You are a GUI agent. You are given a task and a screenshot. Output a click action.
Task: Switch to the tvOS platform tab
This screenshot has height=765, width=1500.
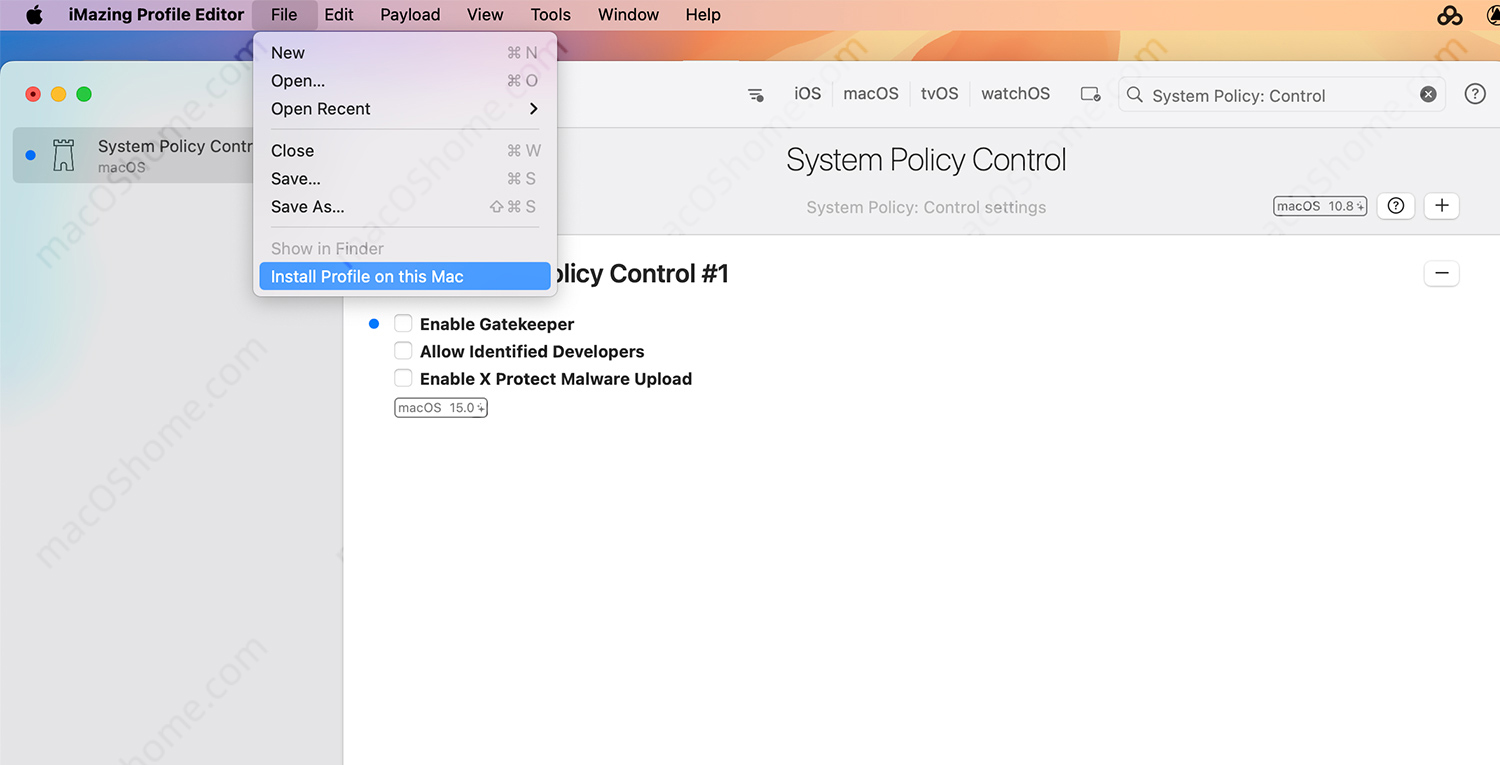coord(939,93)
